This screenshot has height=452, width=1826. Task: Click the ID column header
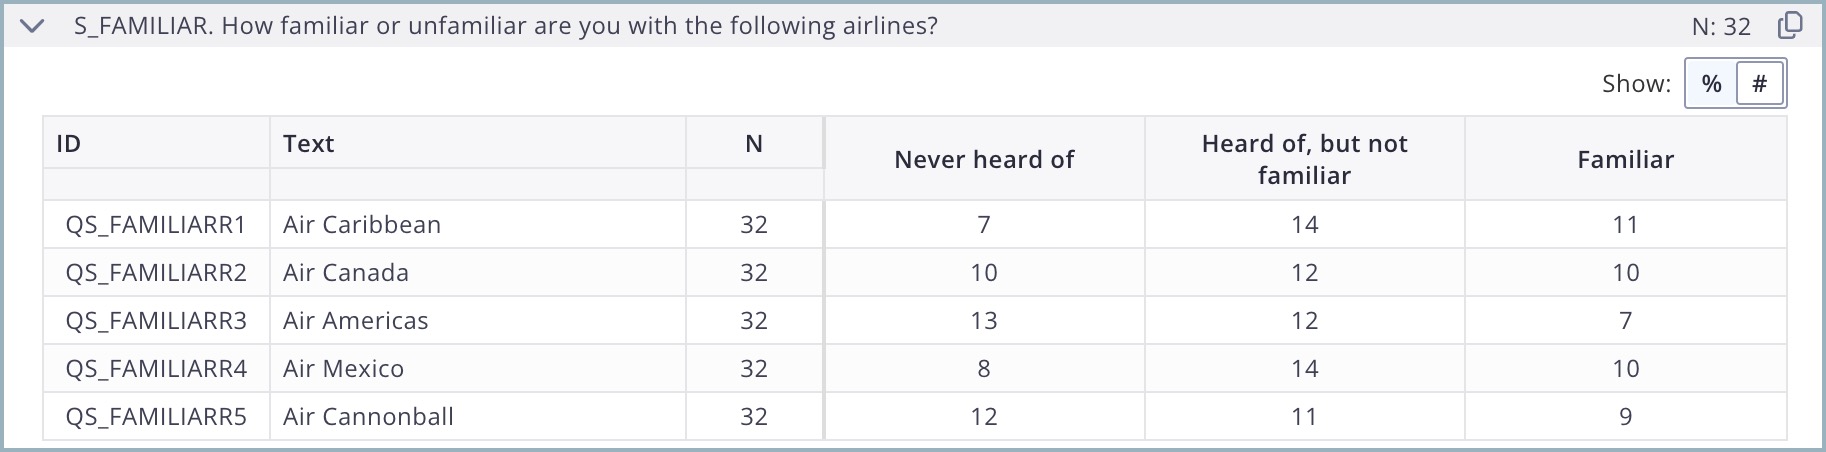point(69,143)
